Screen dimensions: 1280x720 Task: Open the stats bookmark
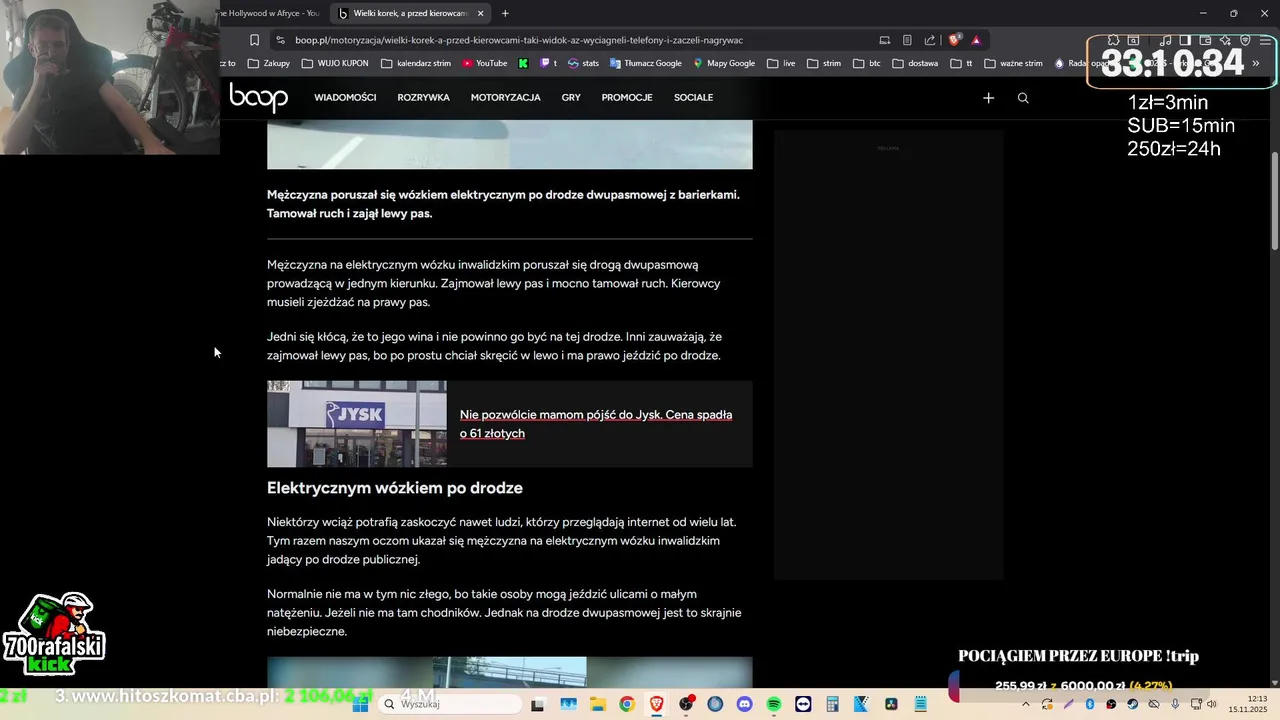pyautogui.click(x=583, y=63)
